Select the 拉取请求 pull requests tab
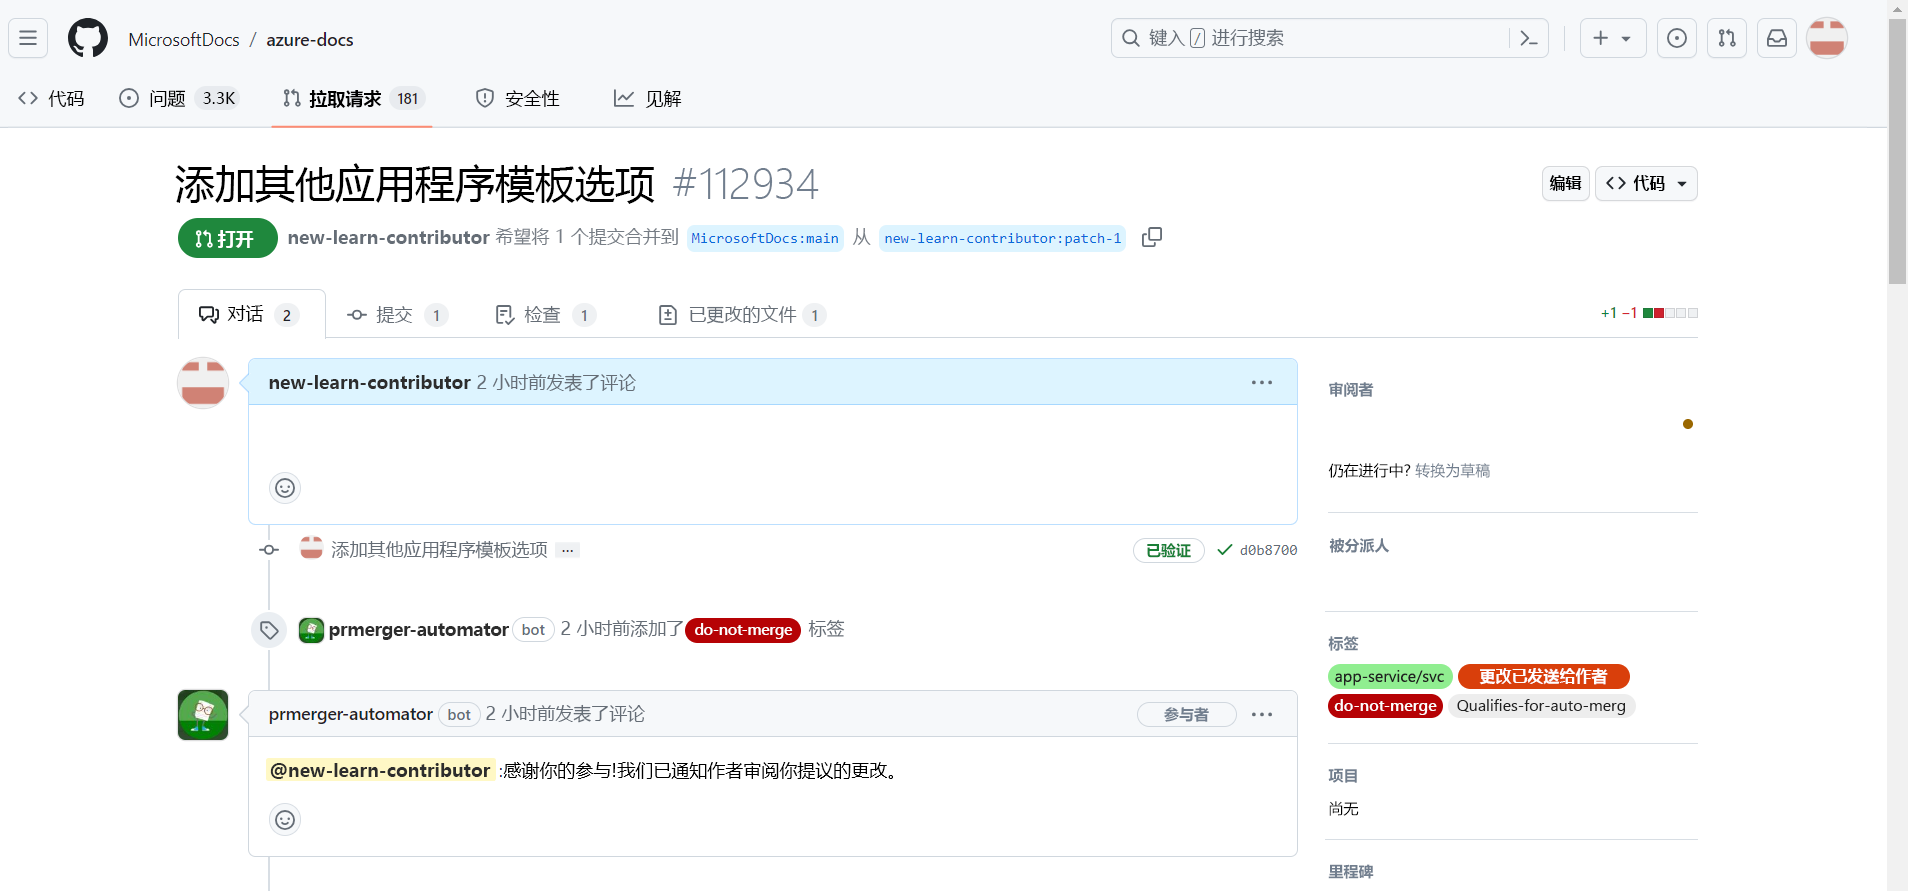 click(352, 98)
